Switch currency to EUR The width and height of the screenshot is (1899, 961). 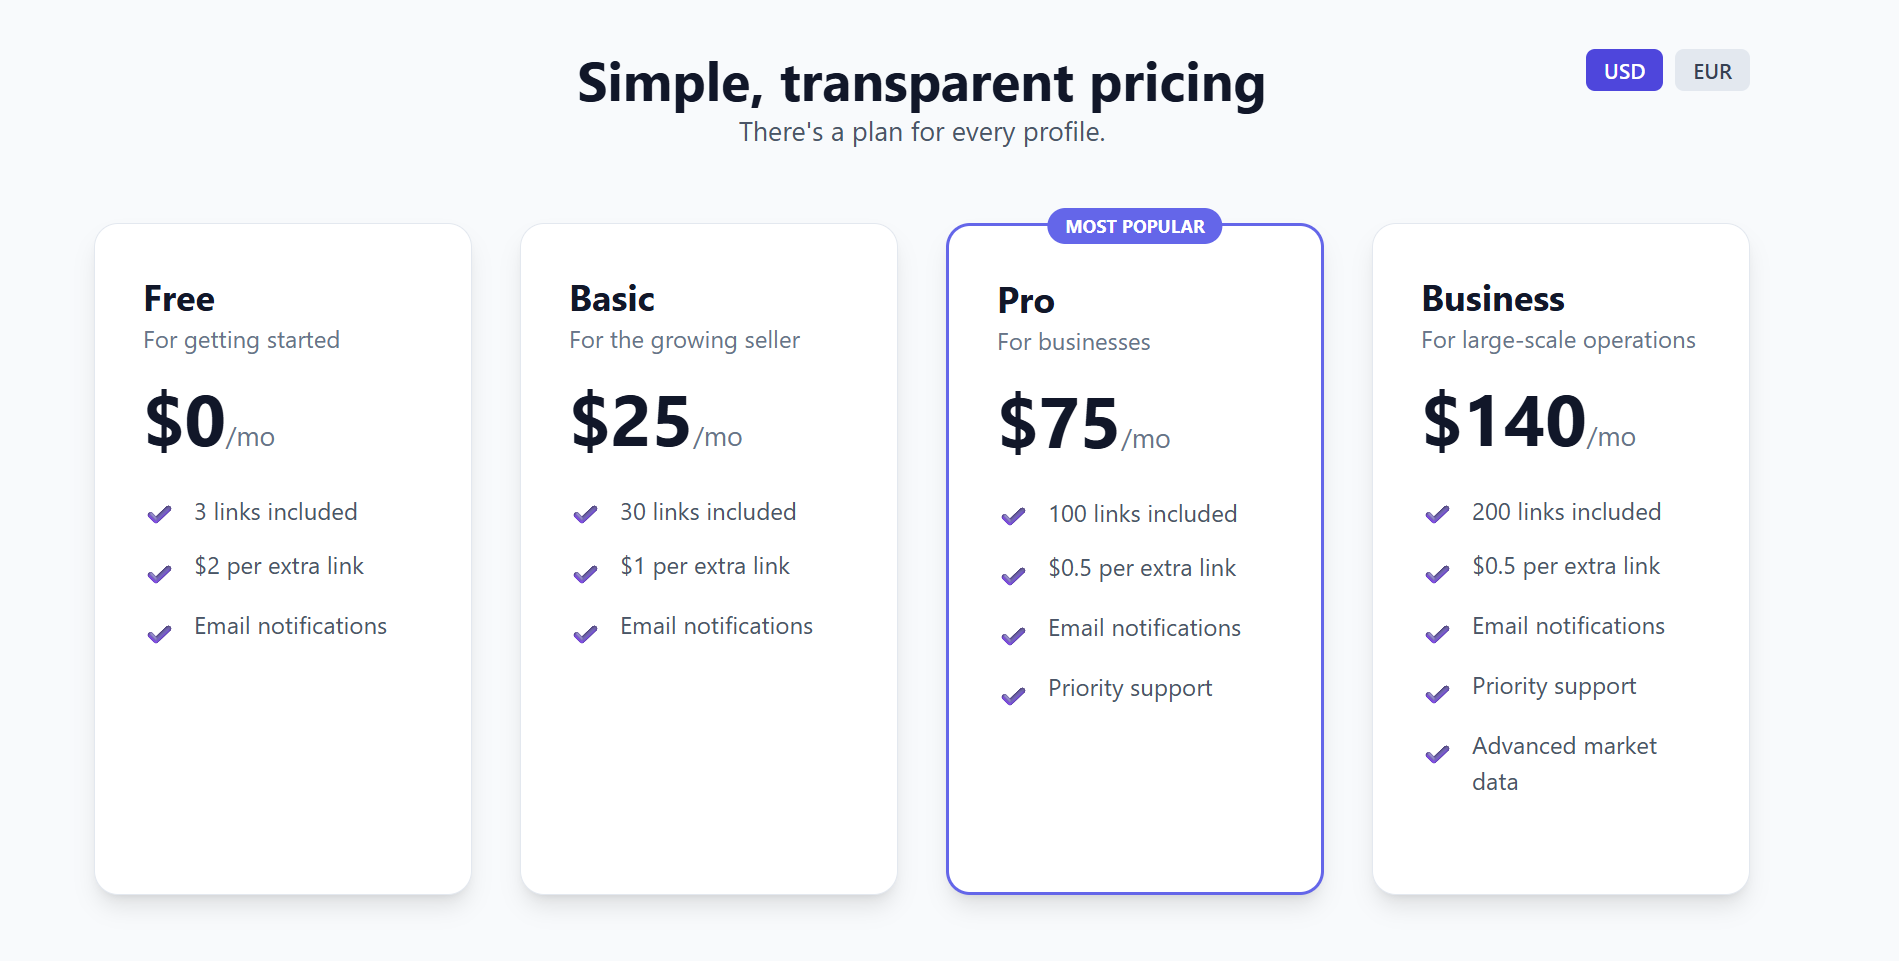tap(1712, 70)
